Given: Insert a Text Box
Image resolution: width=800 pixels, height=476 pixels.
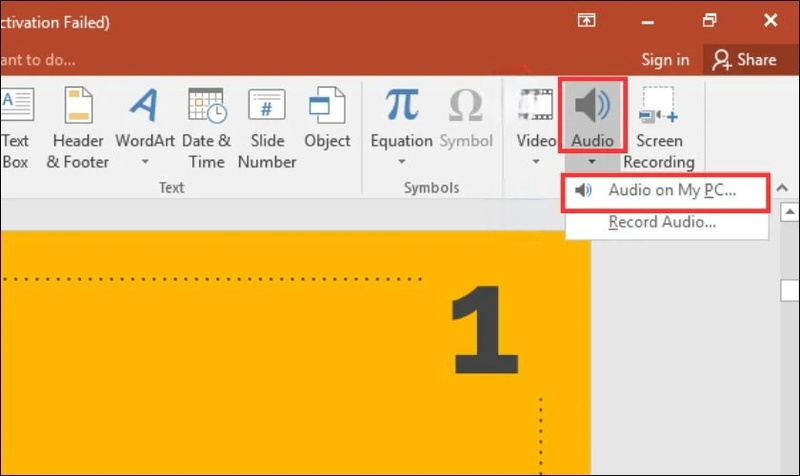Looking at the screenshot, I should click(17, 128).
